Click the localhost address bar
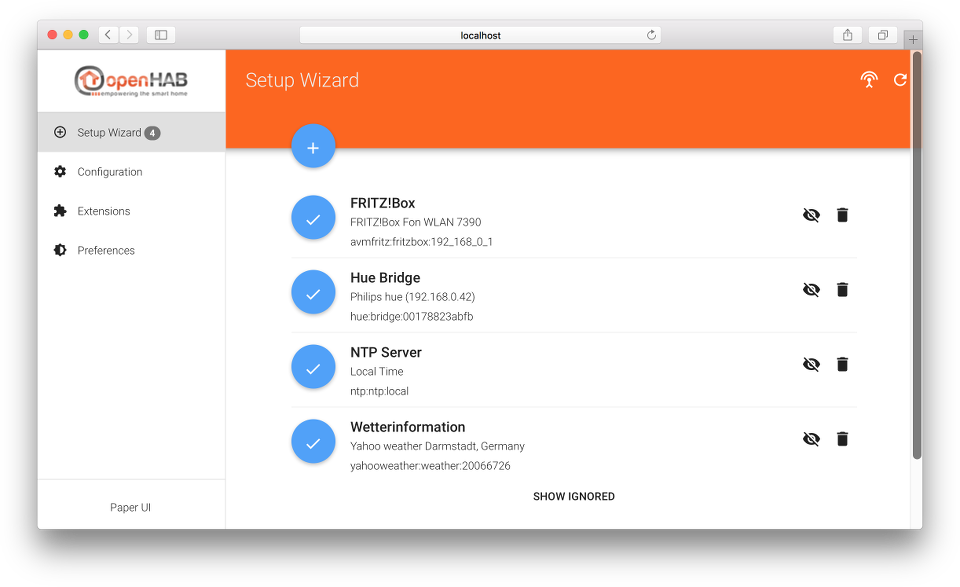 [480, 36]
